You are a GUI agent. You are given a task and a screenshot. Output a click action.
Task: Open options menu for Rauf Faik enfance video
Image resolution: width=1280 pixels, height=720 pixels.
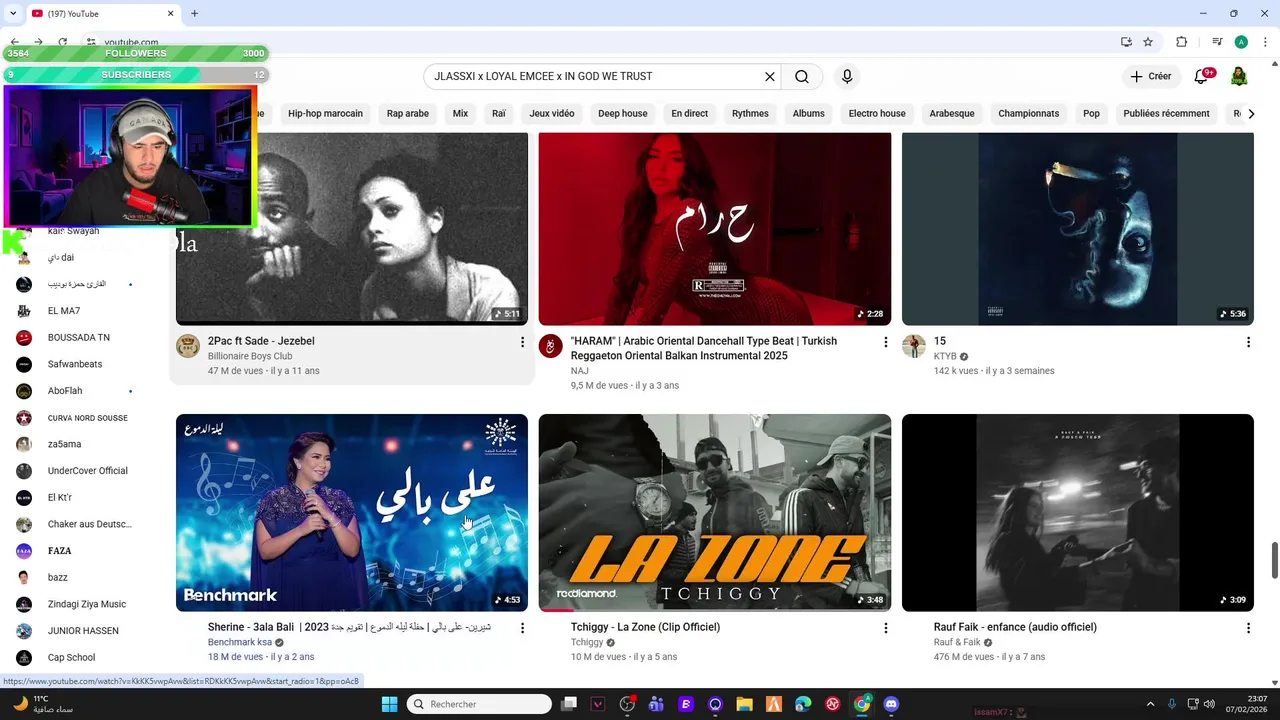(1248, 628)
